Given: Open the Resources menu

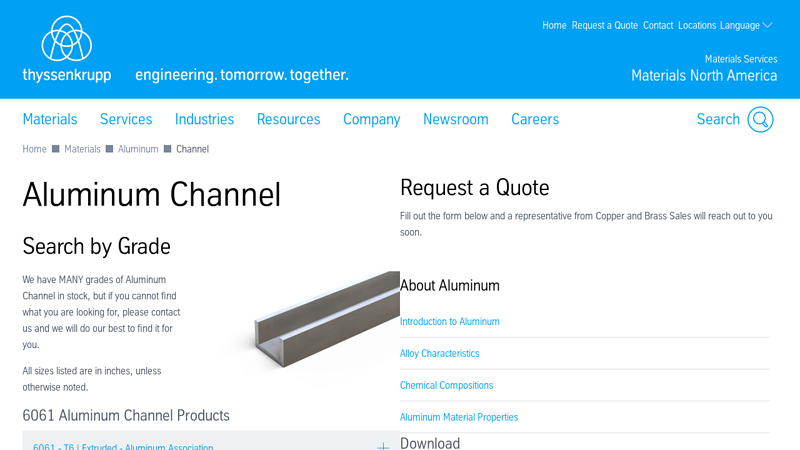Looking at the screenshot, I should click(x=288, y=119).
